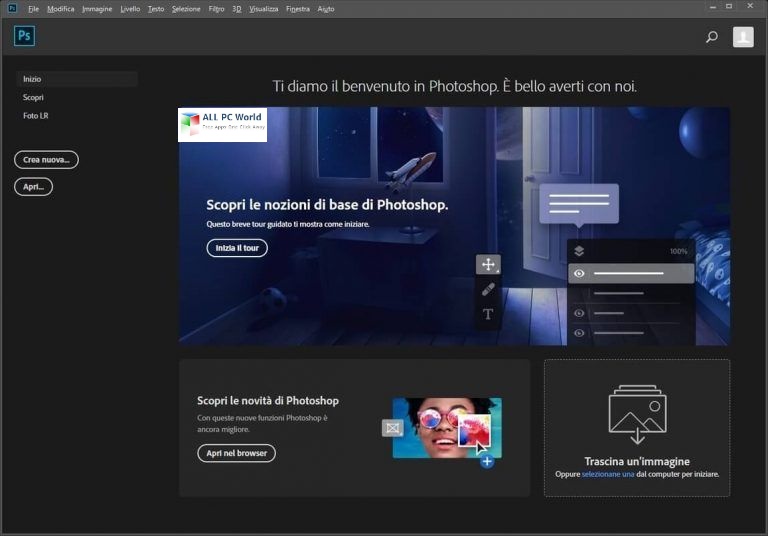The height and width of the screenshot is (536, 768).
Task: Click the Apri nel browser button
Action: [237, 453]
